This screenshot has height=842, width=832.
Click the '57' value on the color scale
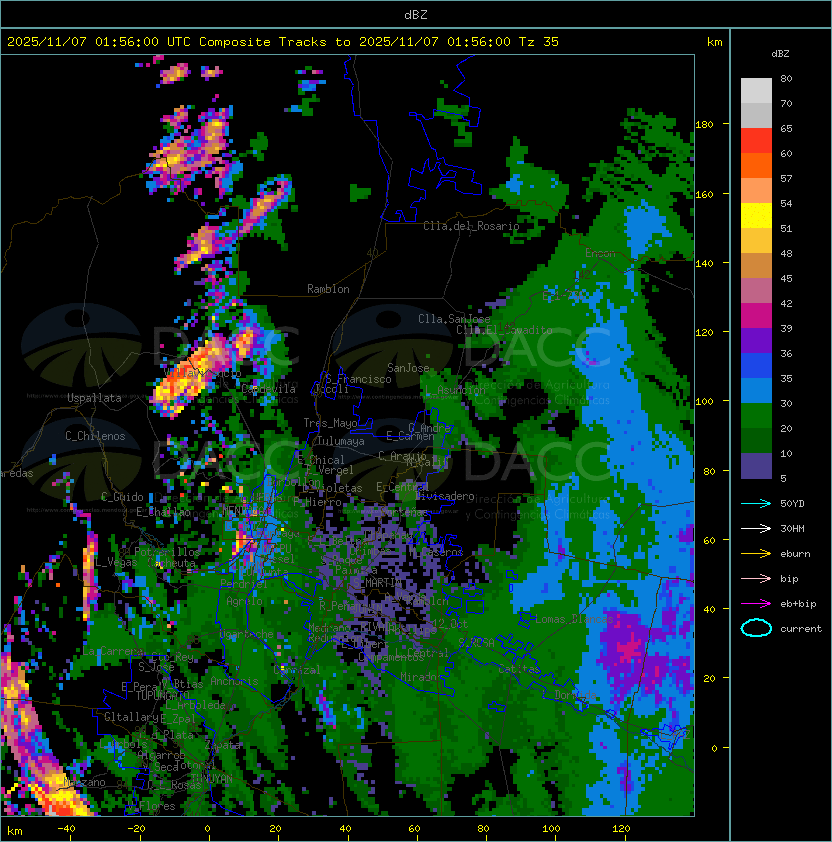[x=786, y=178]
